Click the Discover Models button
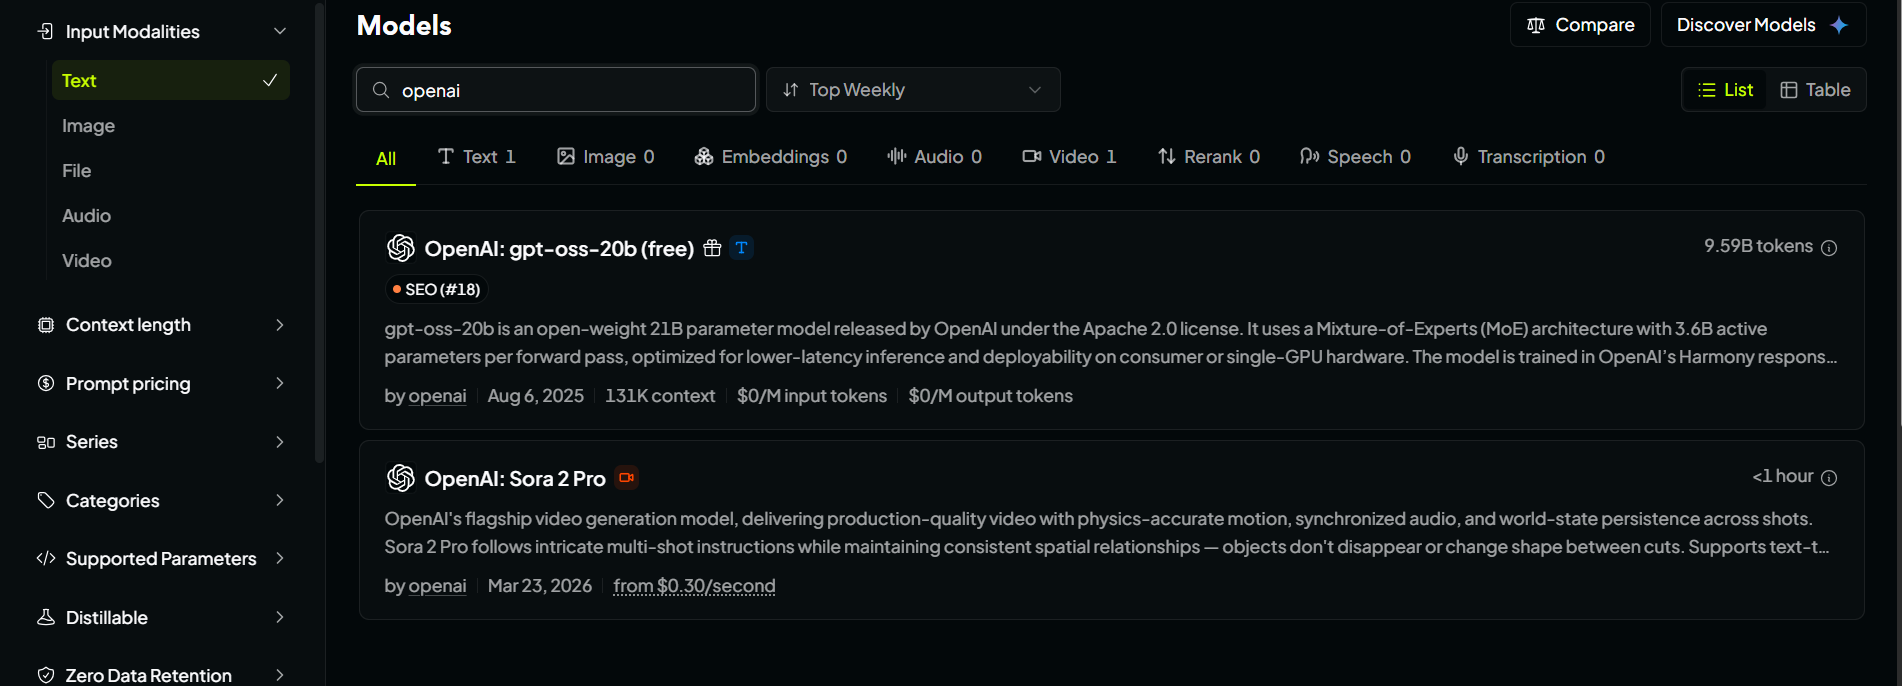1902x686 pixels. [1763, 25]
